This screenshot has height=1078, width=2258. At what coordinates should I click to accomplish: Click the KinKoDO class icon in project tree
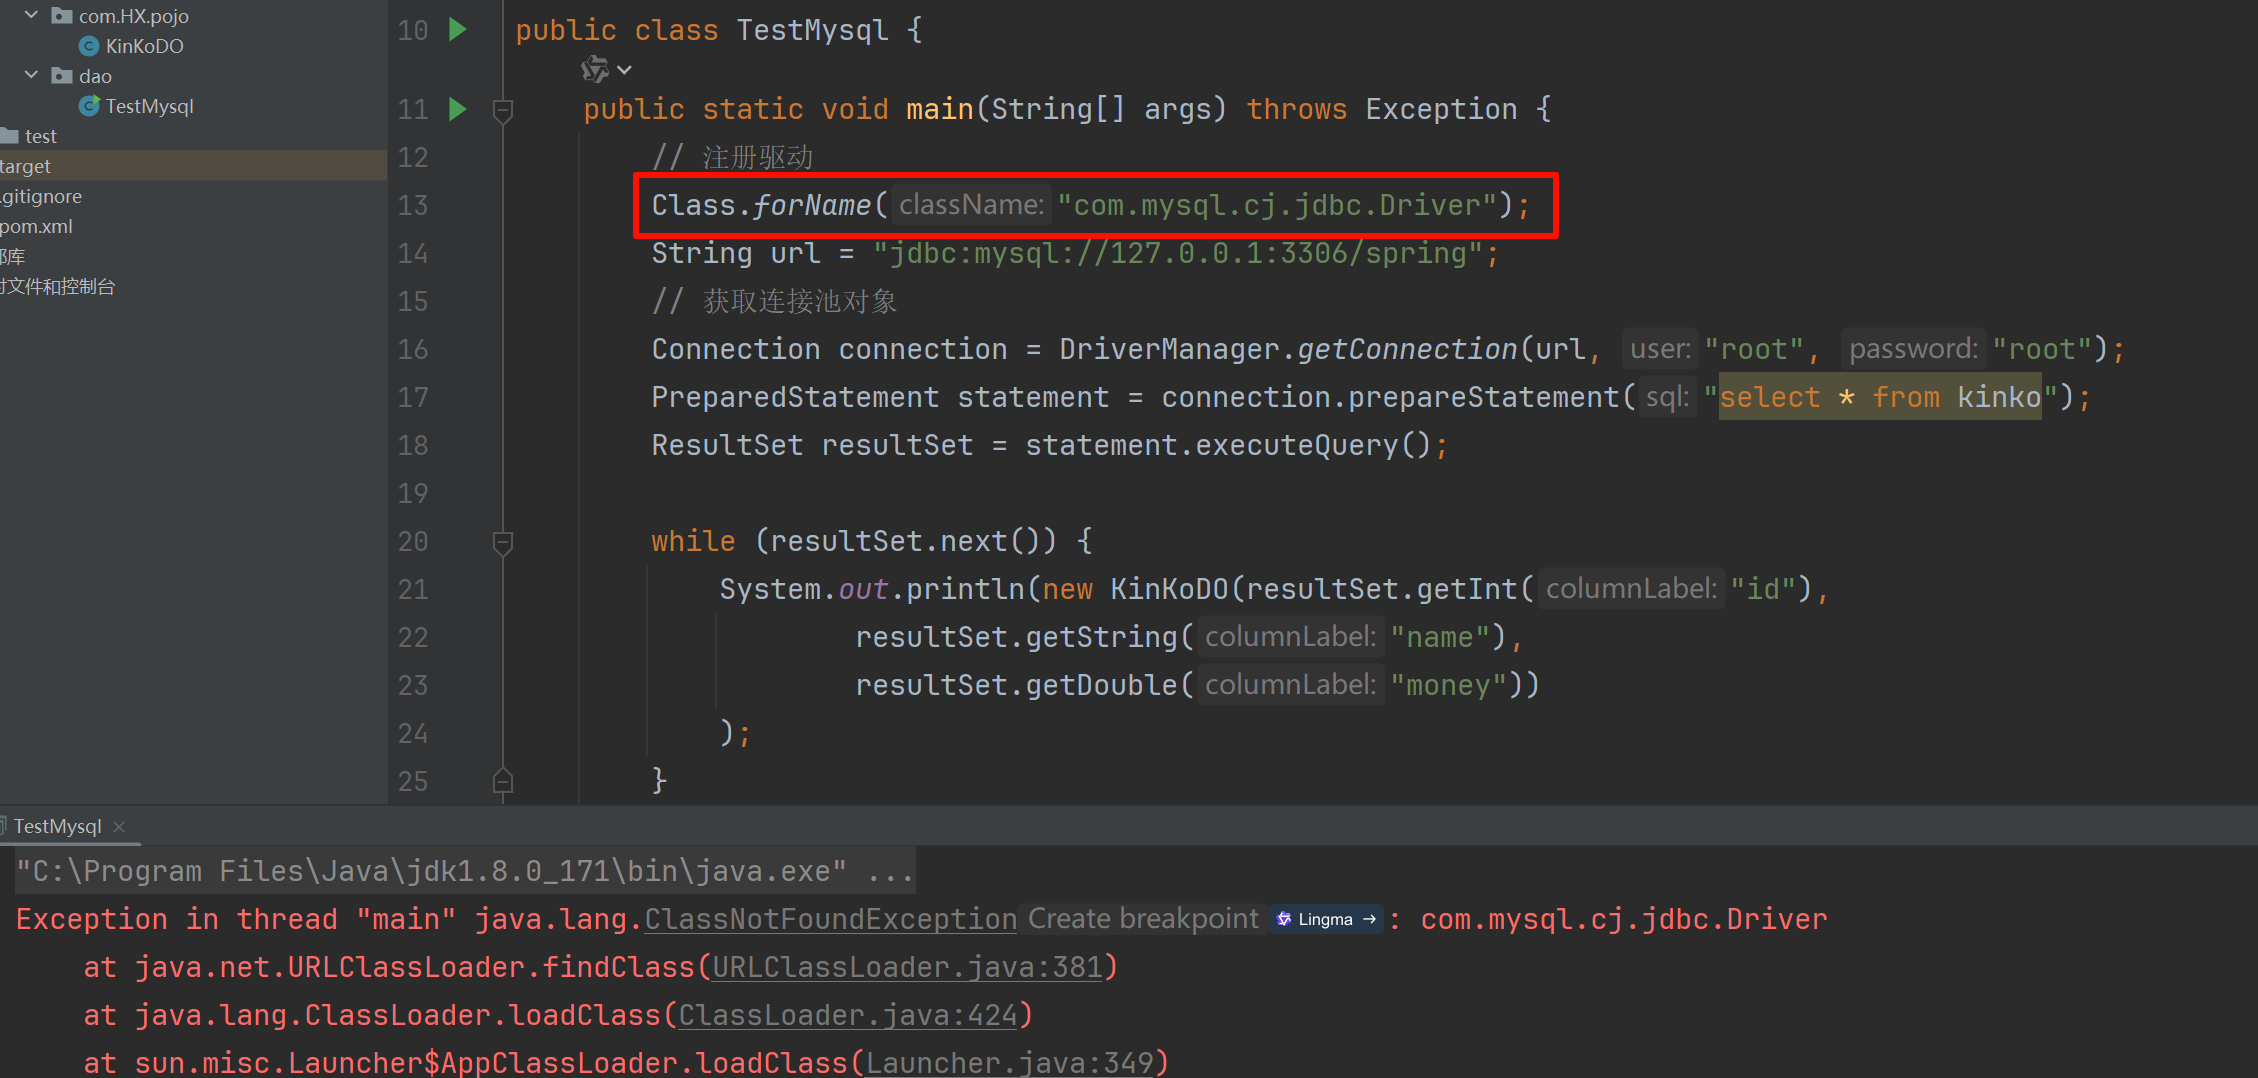[88, 45]
